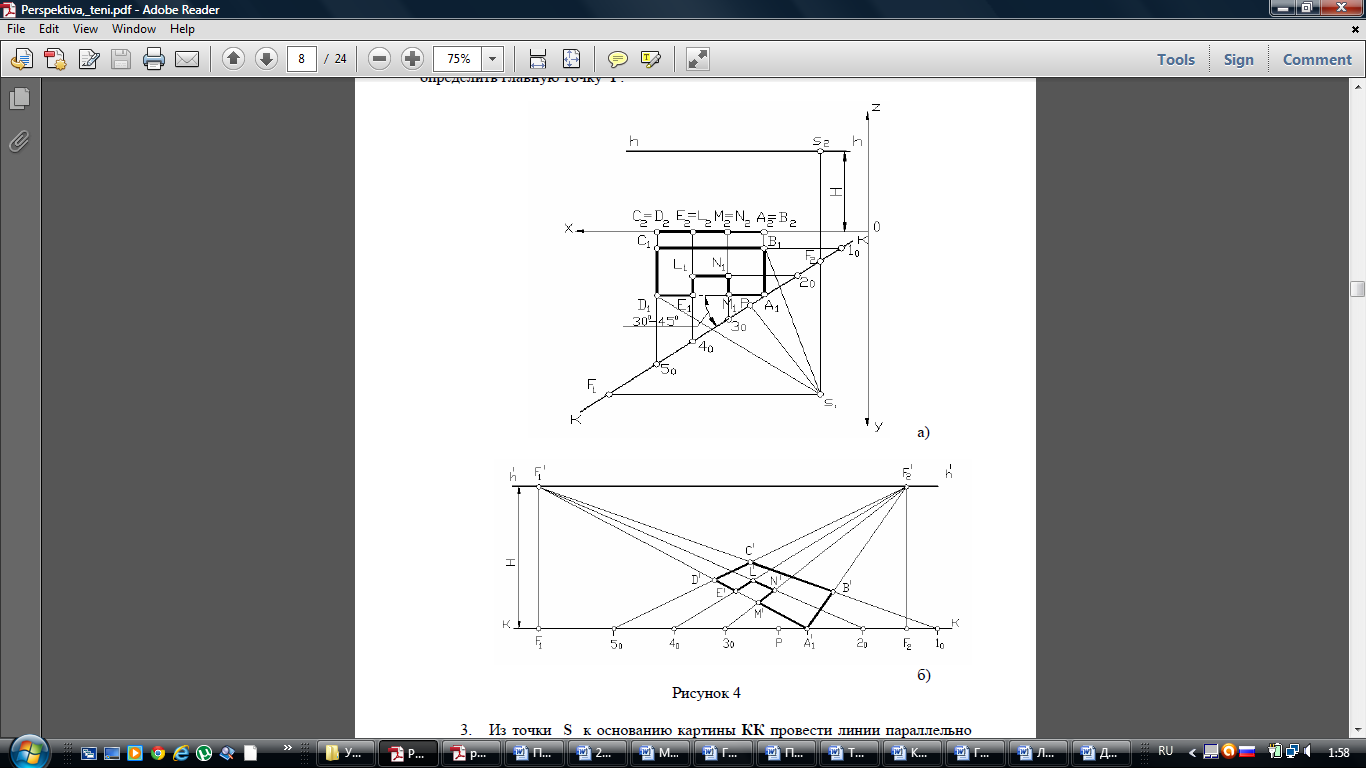This screenshot has width=1366, height=768.
Task: Show page thumbnails in the side panel
Action: tap(19, 99)
